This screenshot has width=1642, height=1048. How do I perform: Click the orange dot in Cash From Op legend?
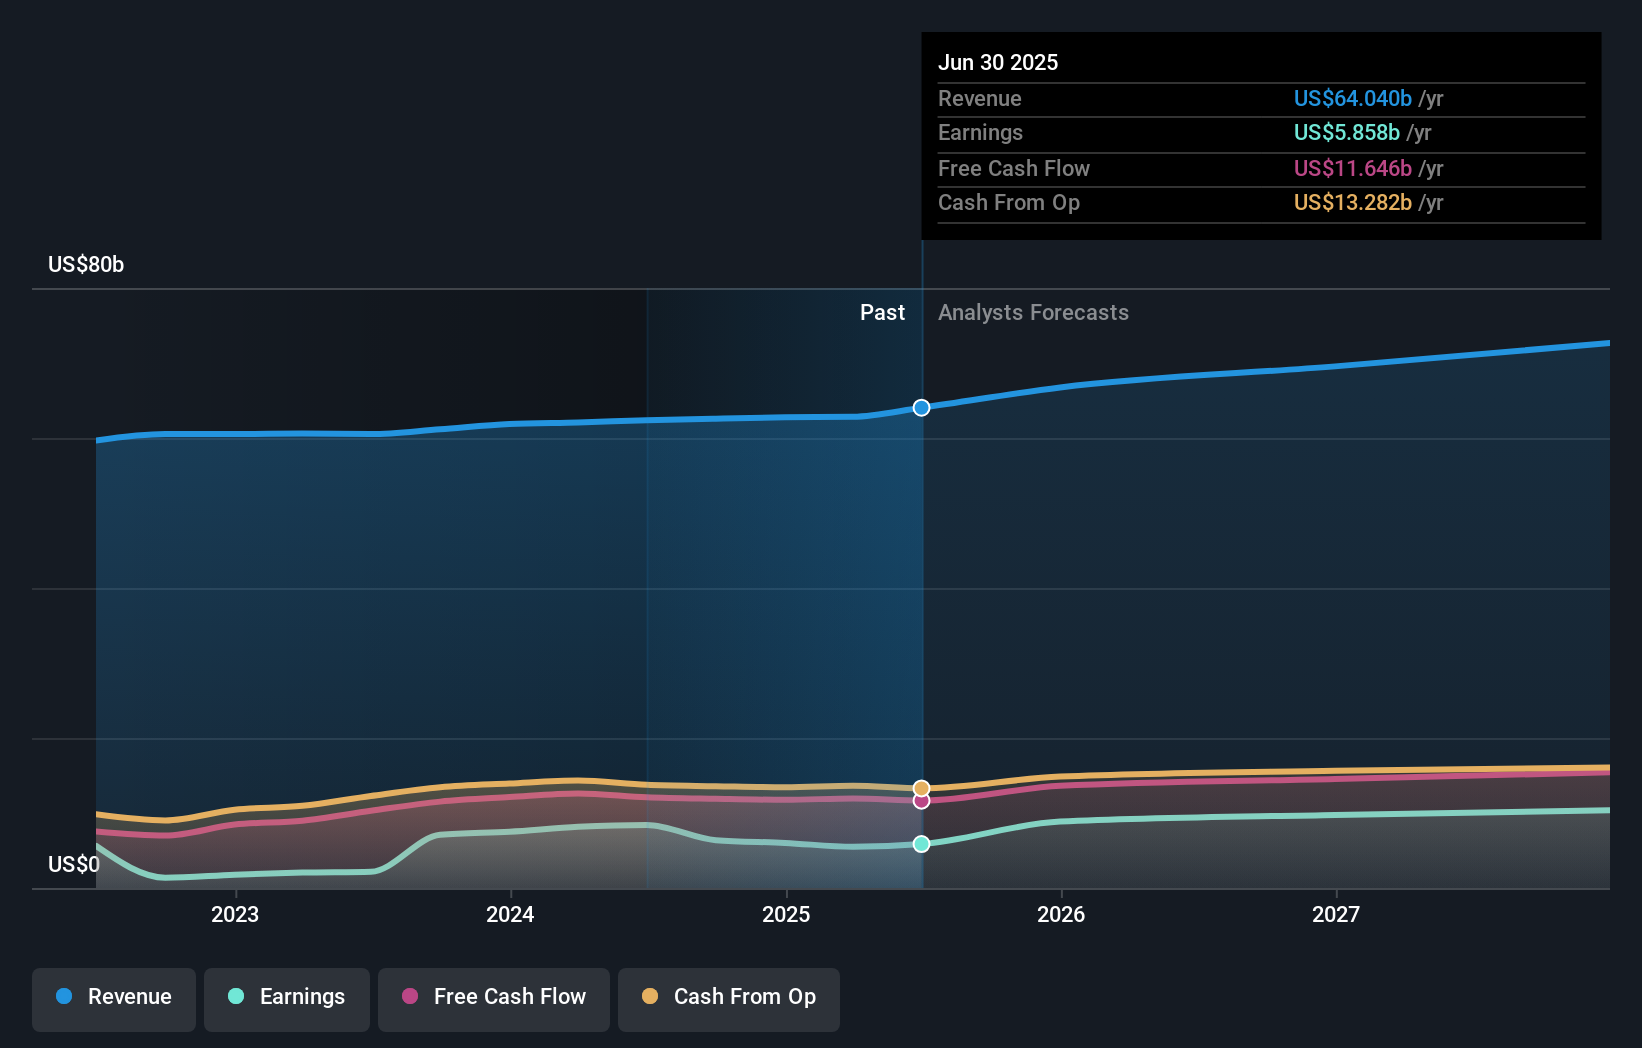point(650,996)
